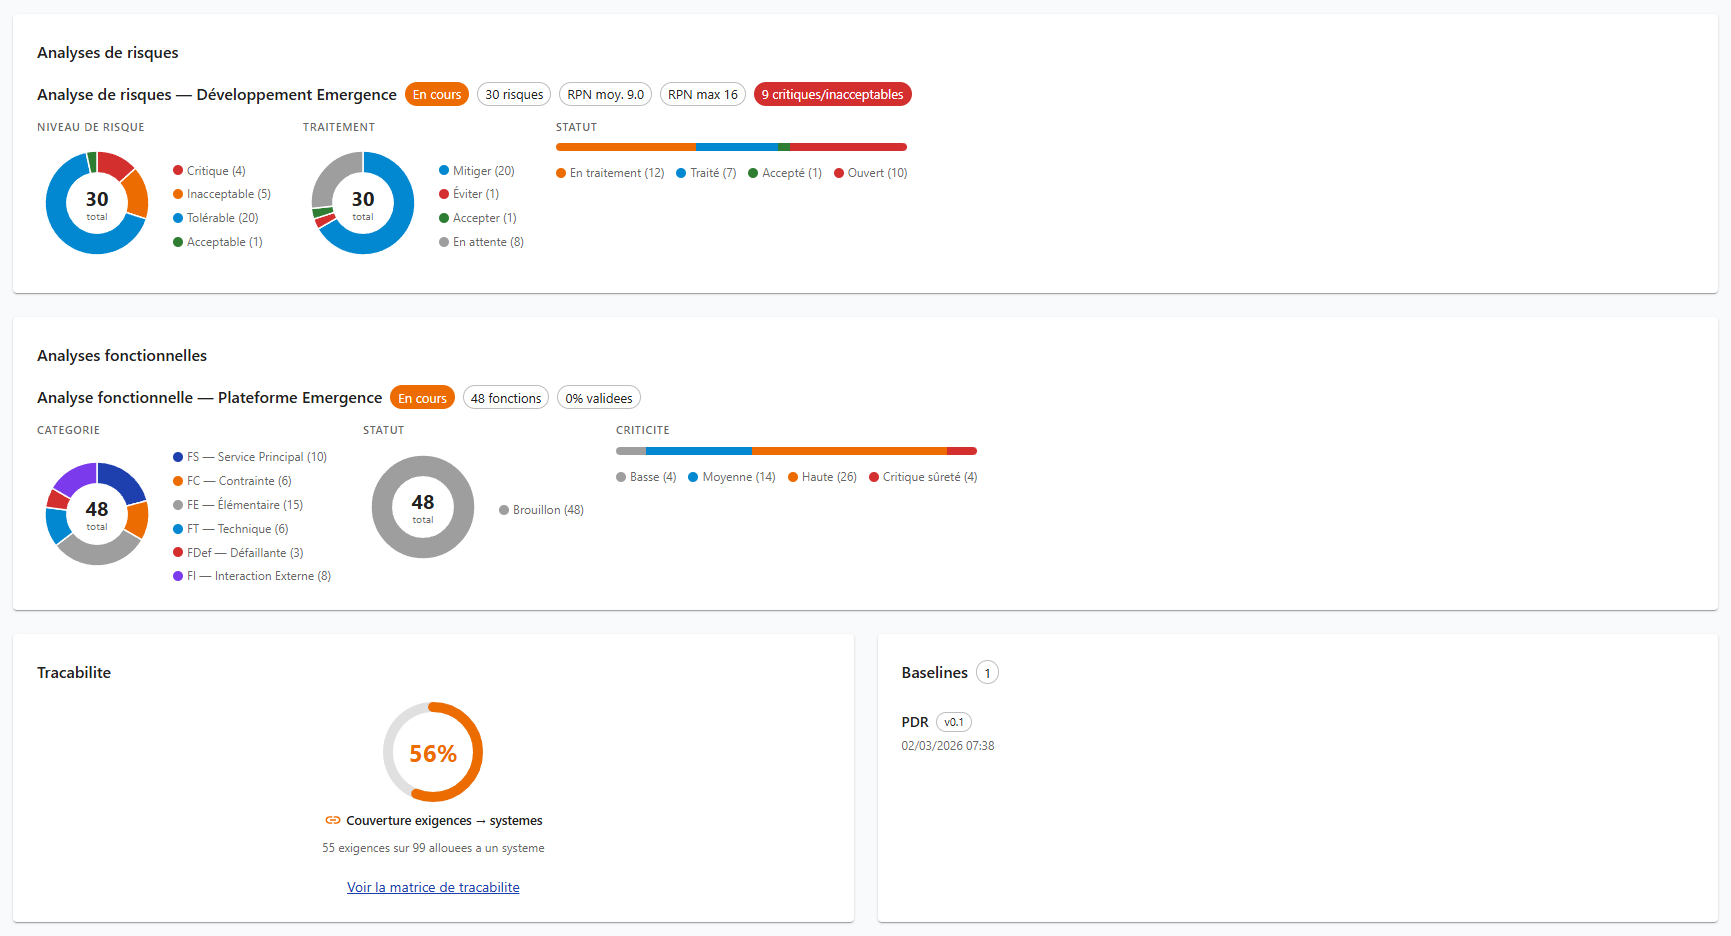Select the 48 fonctions chip

click(x=505, y=398)
